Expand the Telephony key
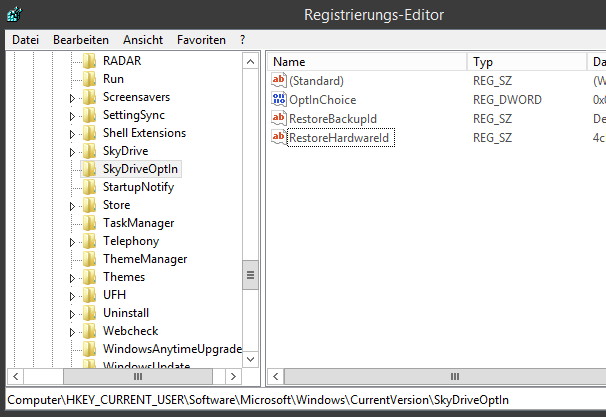This screenshot has height=417, width=606. 72,242
